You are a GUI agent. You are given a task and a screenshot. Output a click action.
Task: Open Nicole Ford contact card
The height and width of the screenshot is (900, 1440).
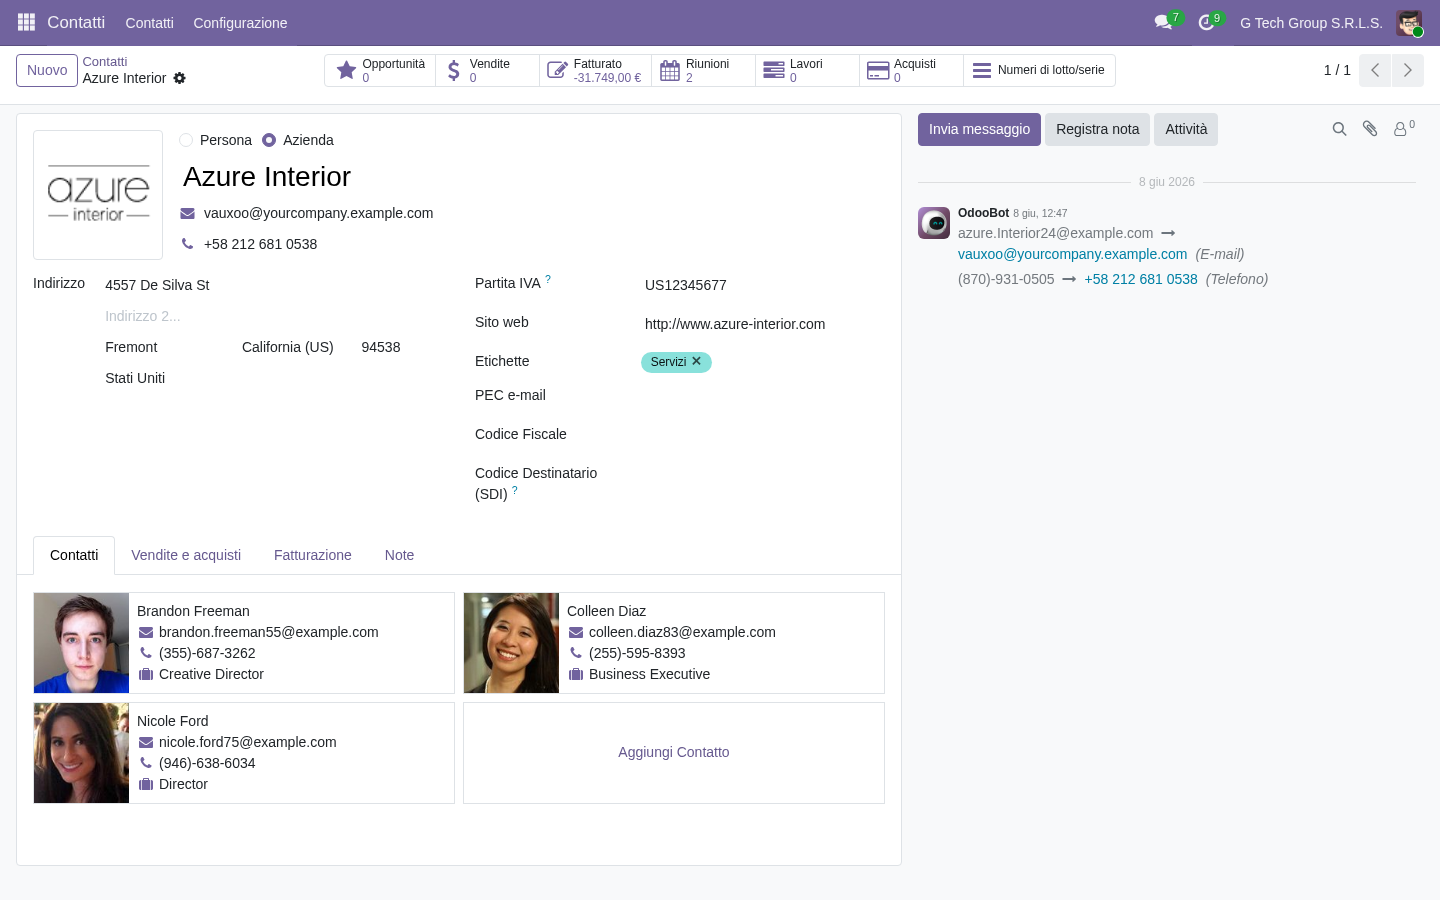point(244,753)
